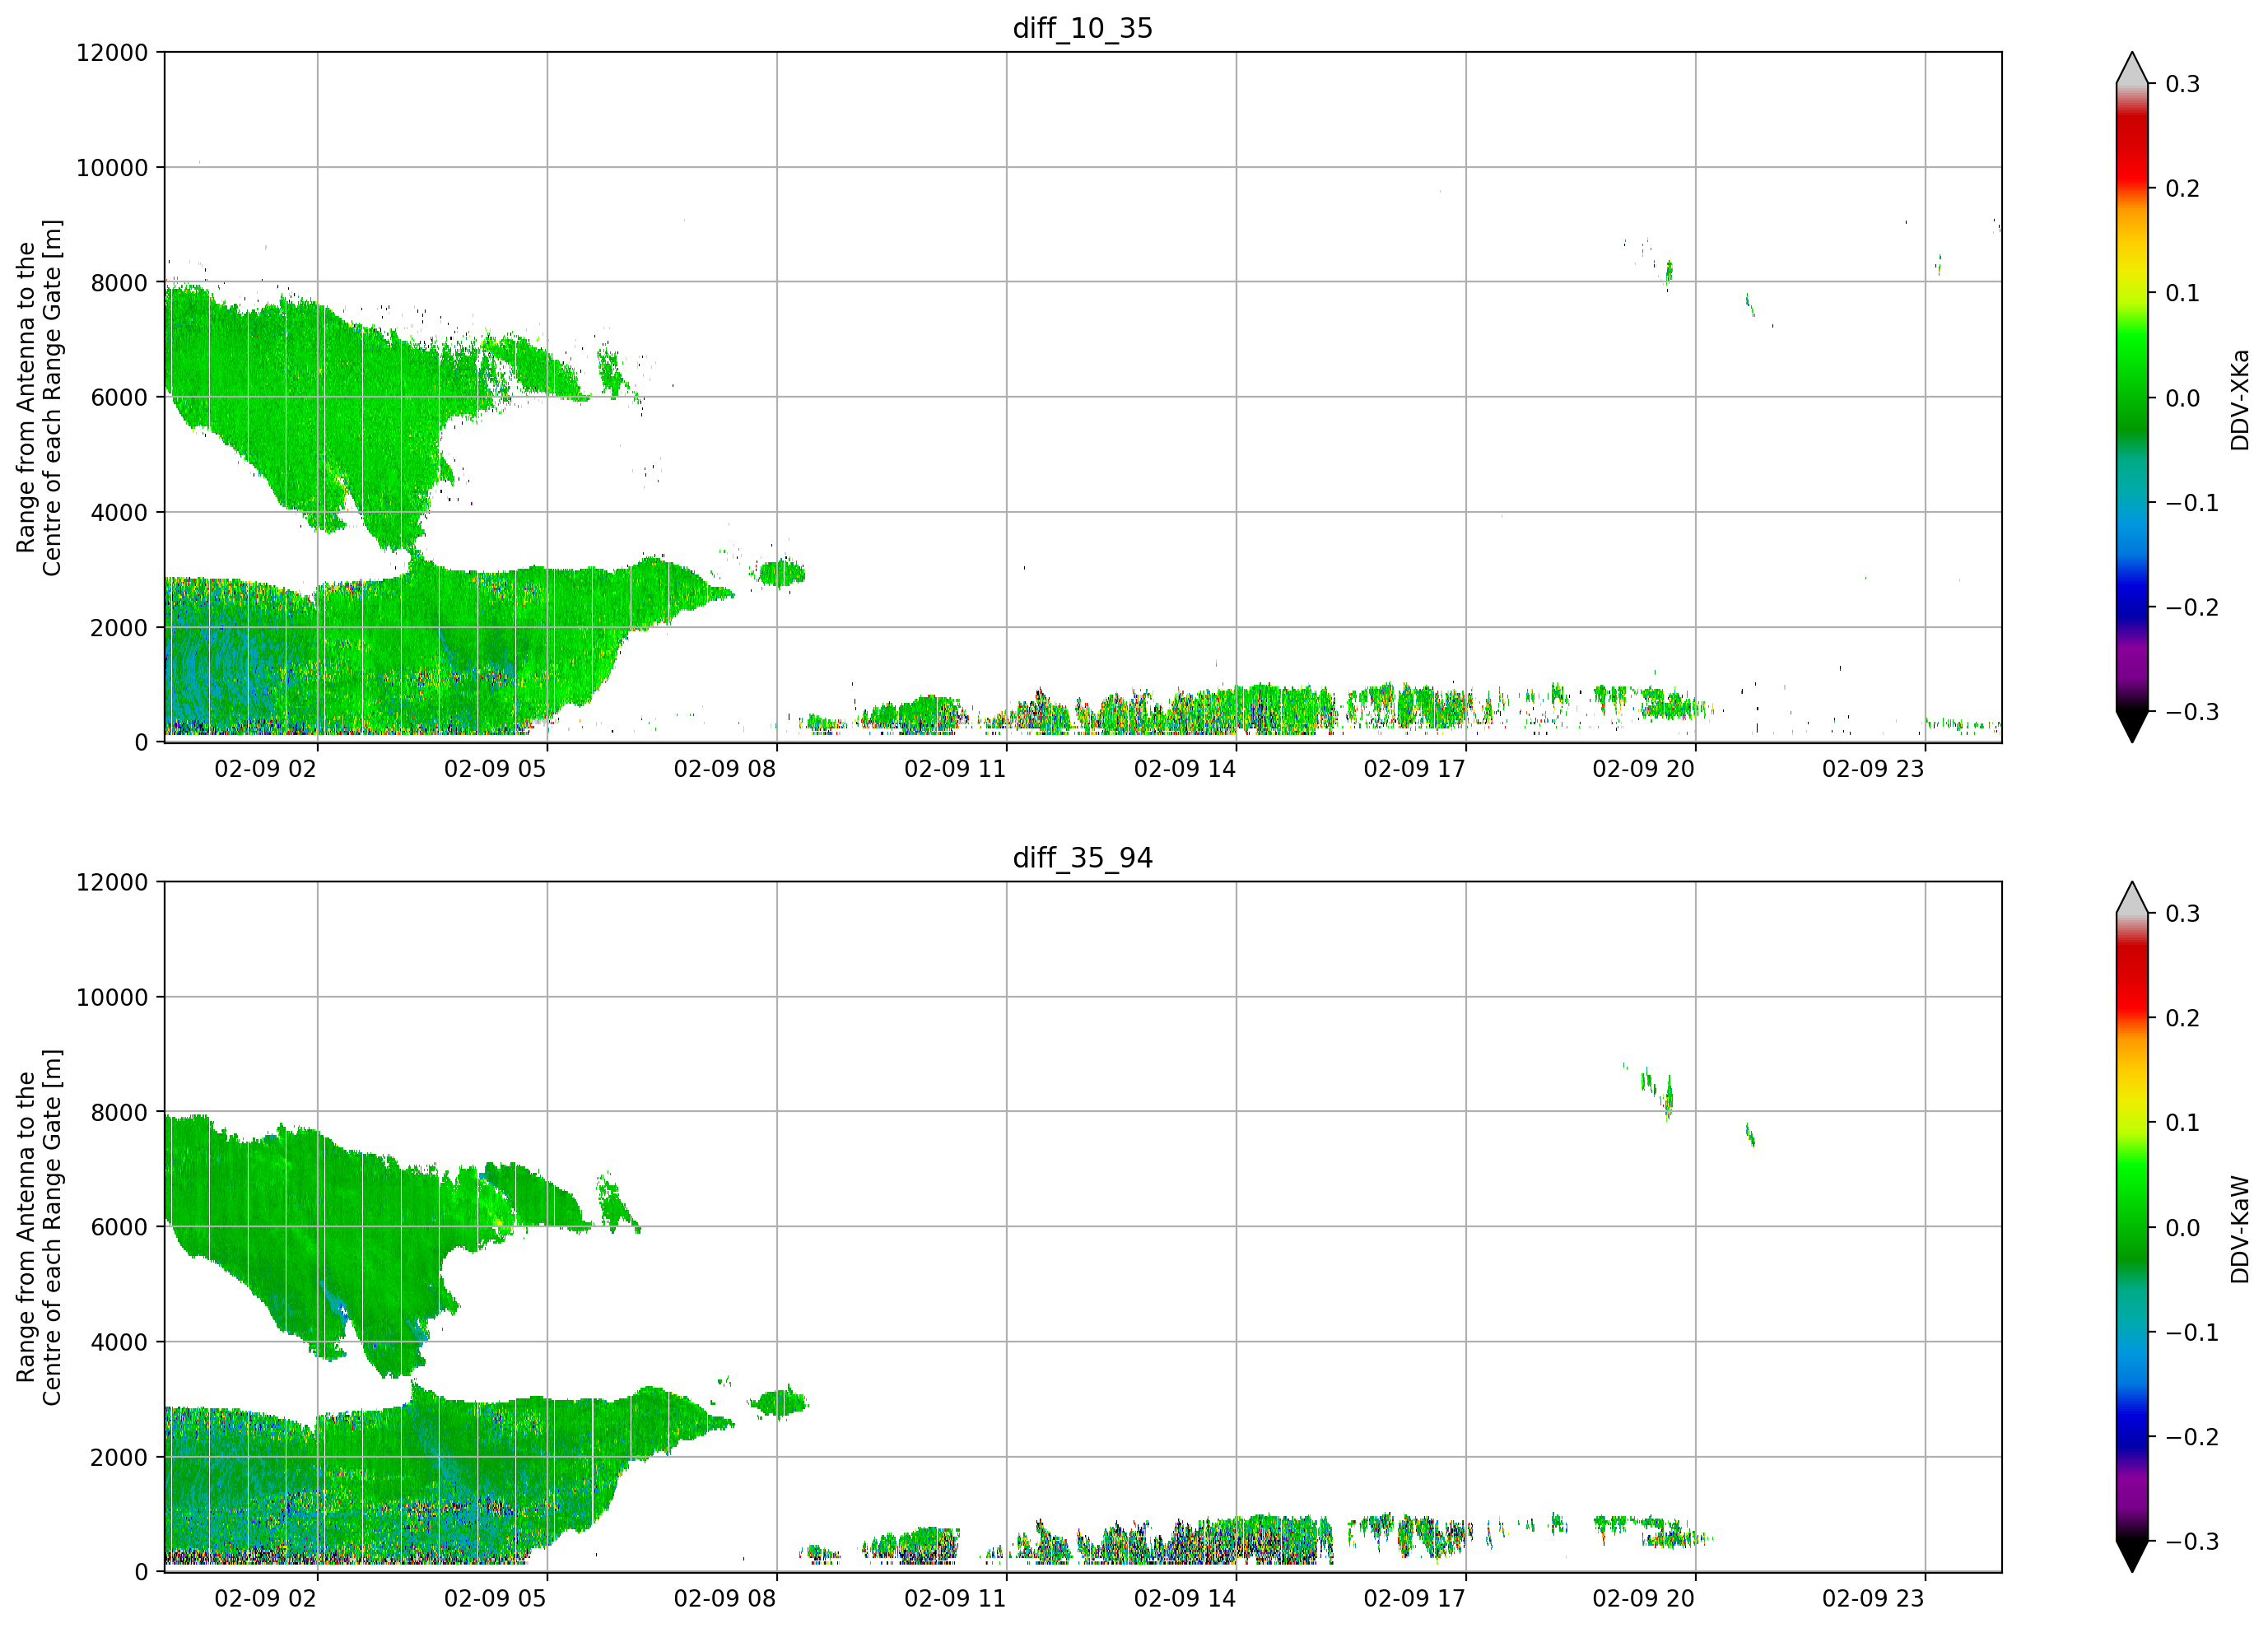This screenshot has height=1628, width=2268.
Task: Select the DDV-KaW colorbar label
Action: point(2239,1229)
